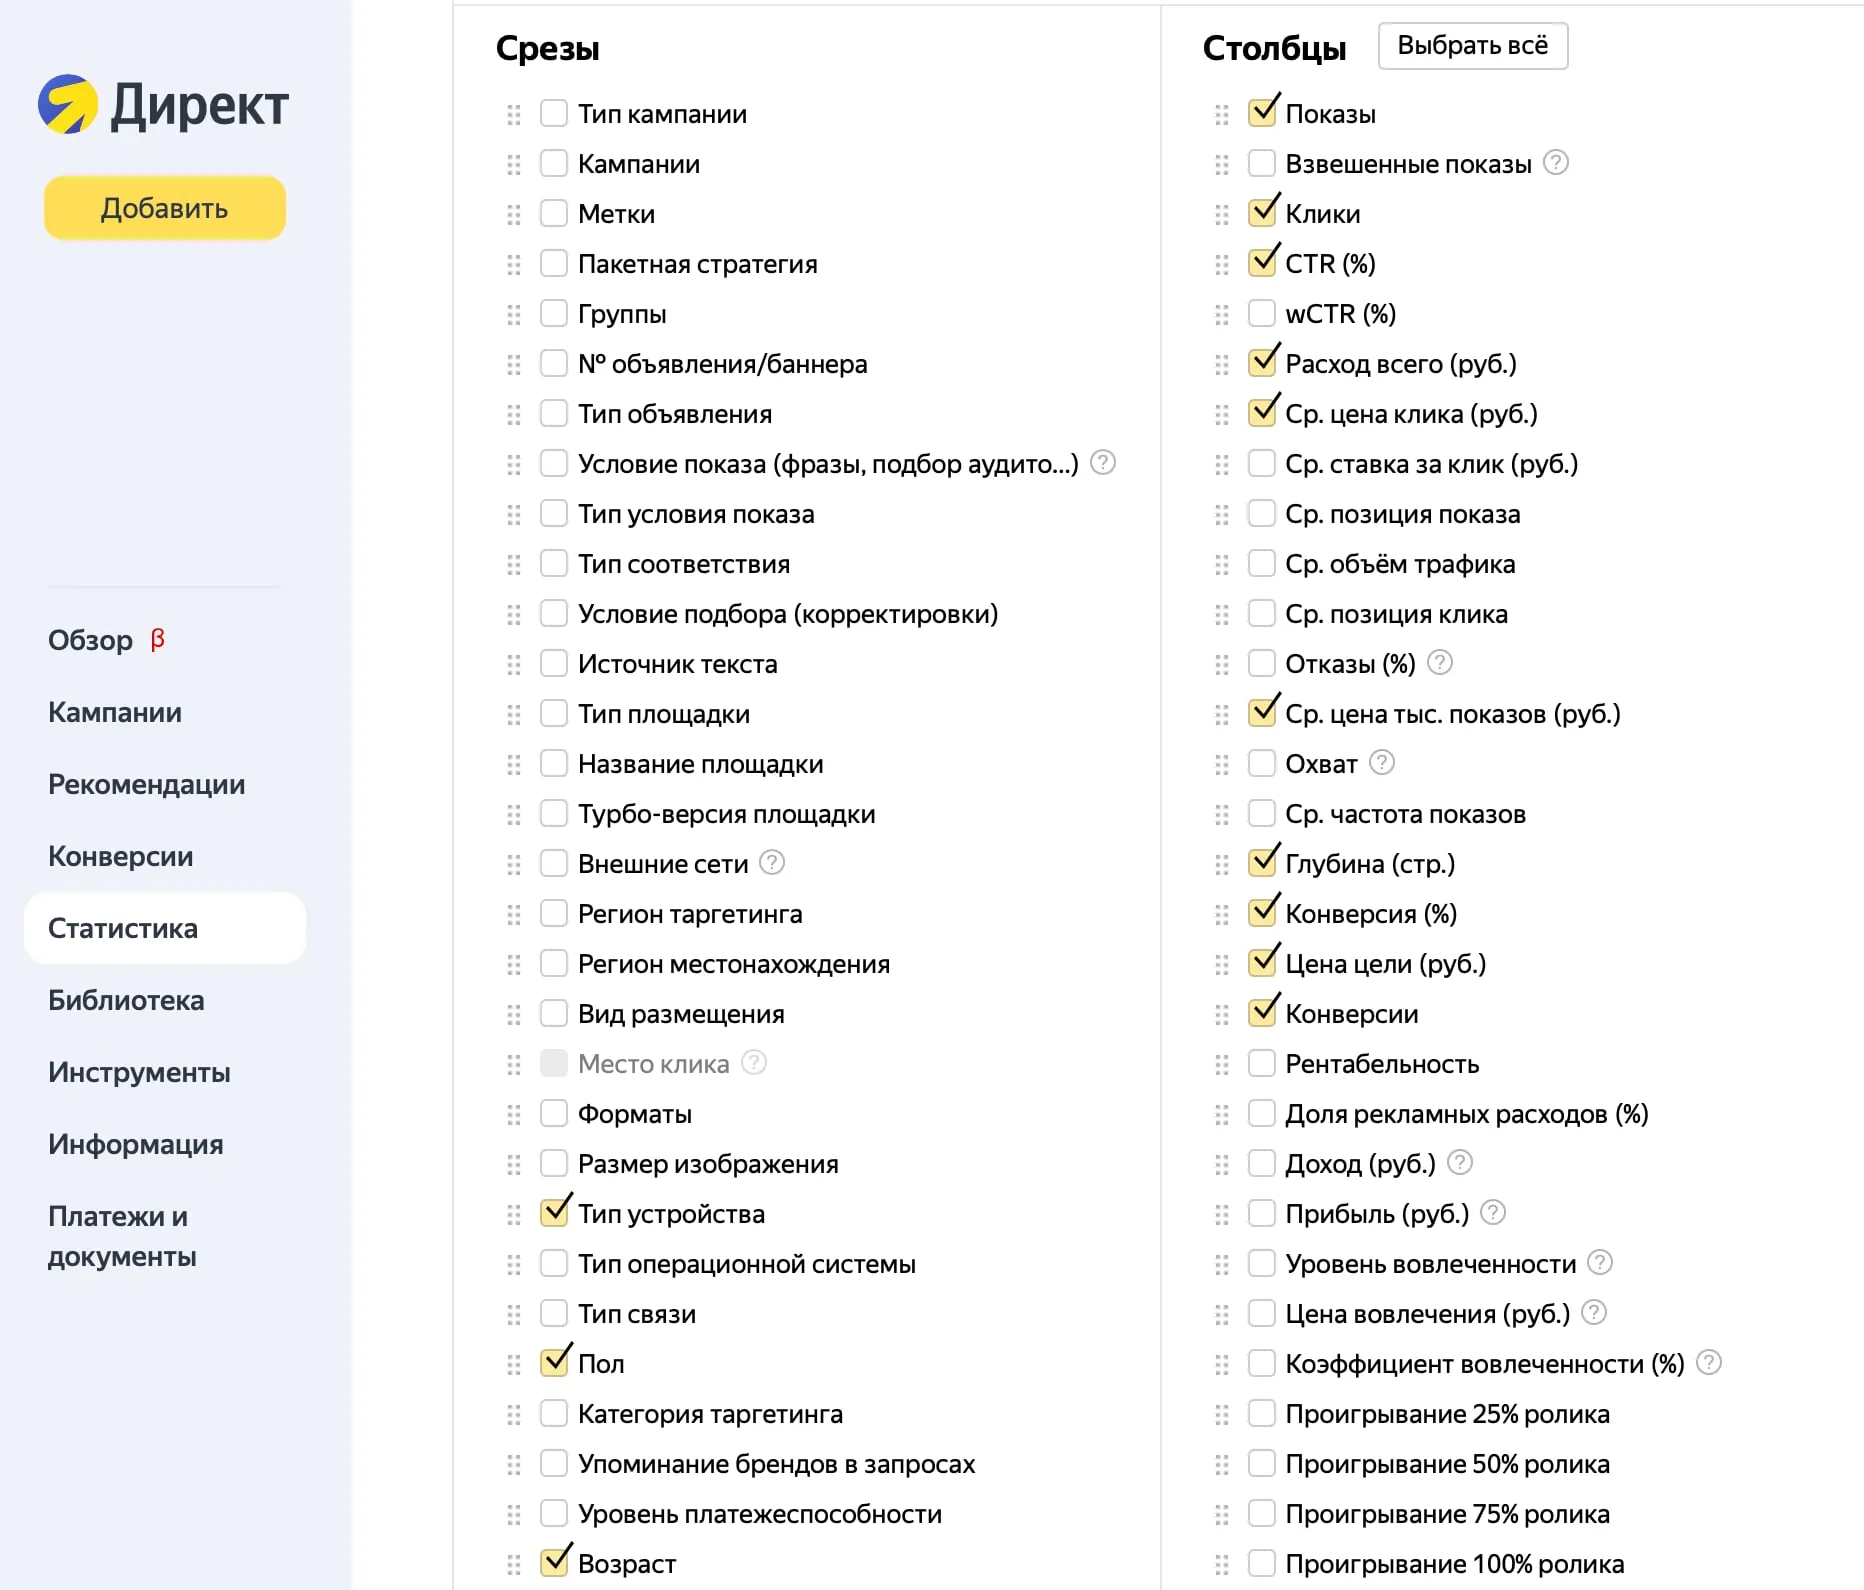This screenshot has height=1590, width=1864.
Task: Tick the wCTR (%) checkbox
Action: coord(1262,313)
